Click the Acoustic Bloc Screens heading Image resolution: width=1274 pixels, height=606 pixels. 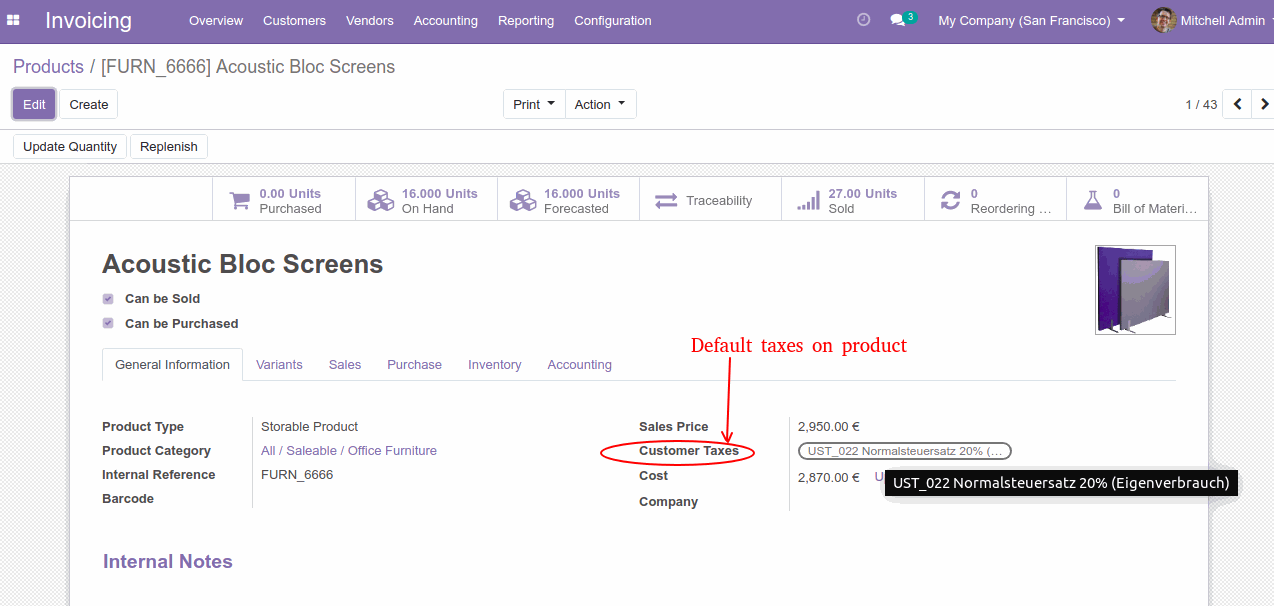point(243,264)
